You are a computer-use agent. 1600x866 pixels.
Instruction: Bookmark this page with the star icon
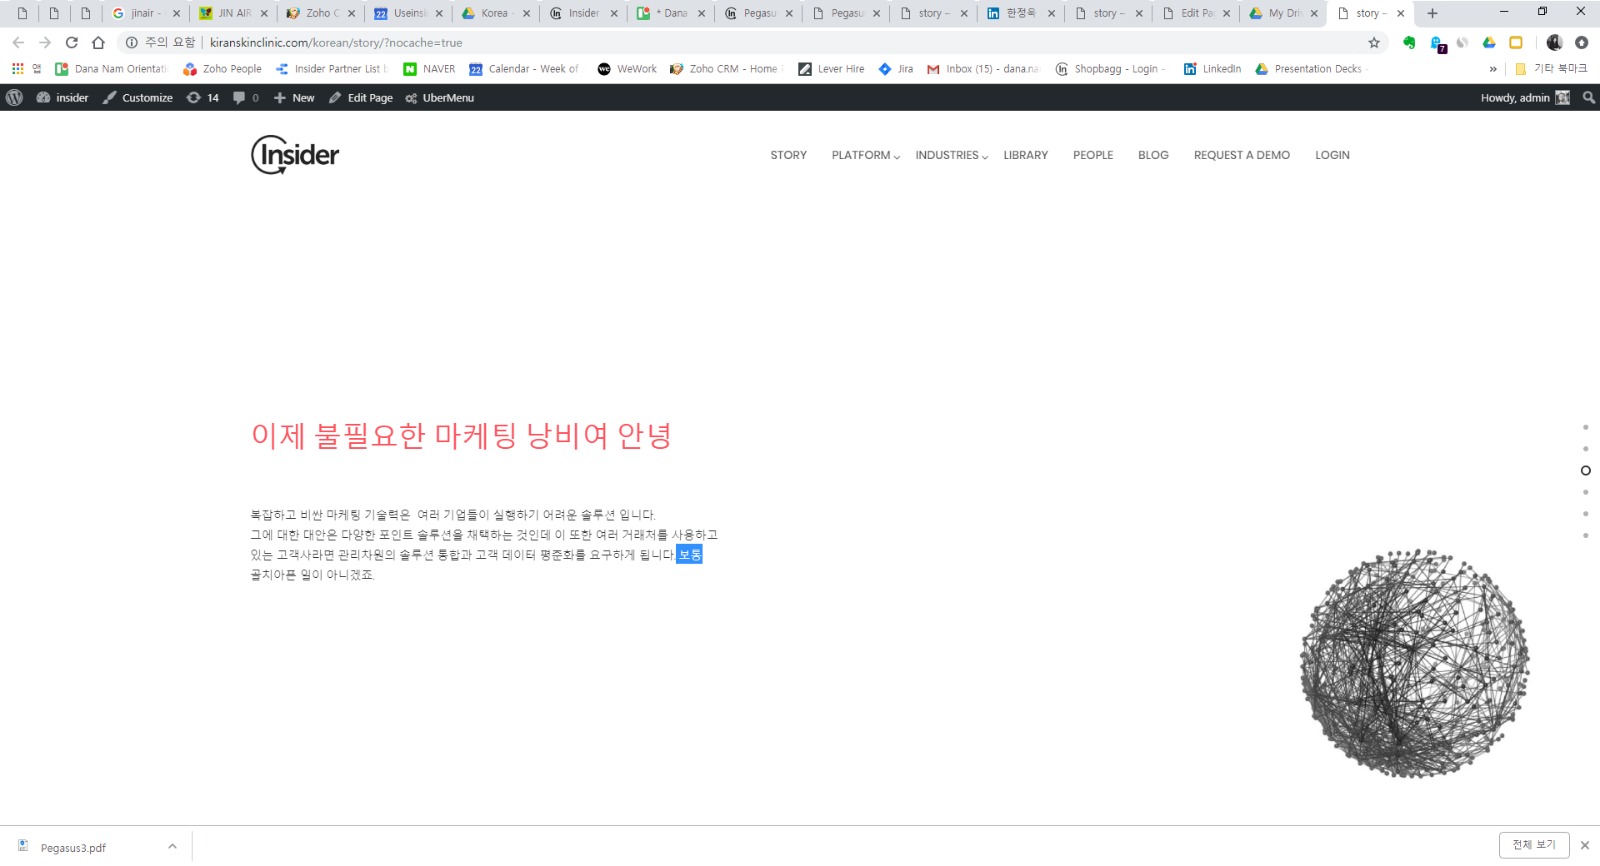click(1374, 43)
